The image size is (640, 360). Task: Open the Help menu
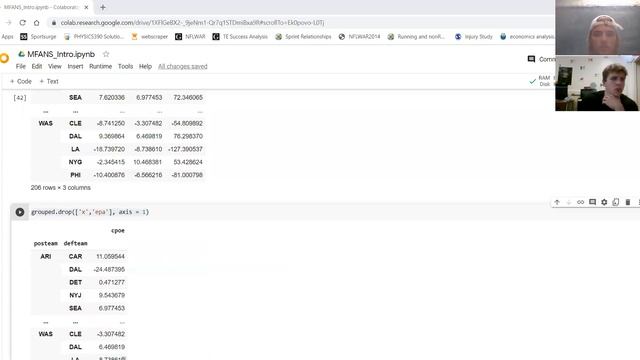coord(145,67)
